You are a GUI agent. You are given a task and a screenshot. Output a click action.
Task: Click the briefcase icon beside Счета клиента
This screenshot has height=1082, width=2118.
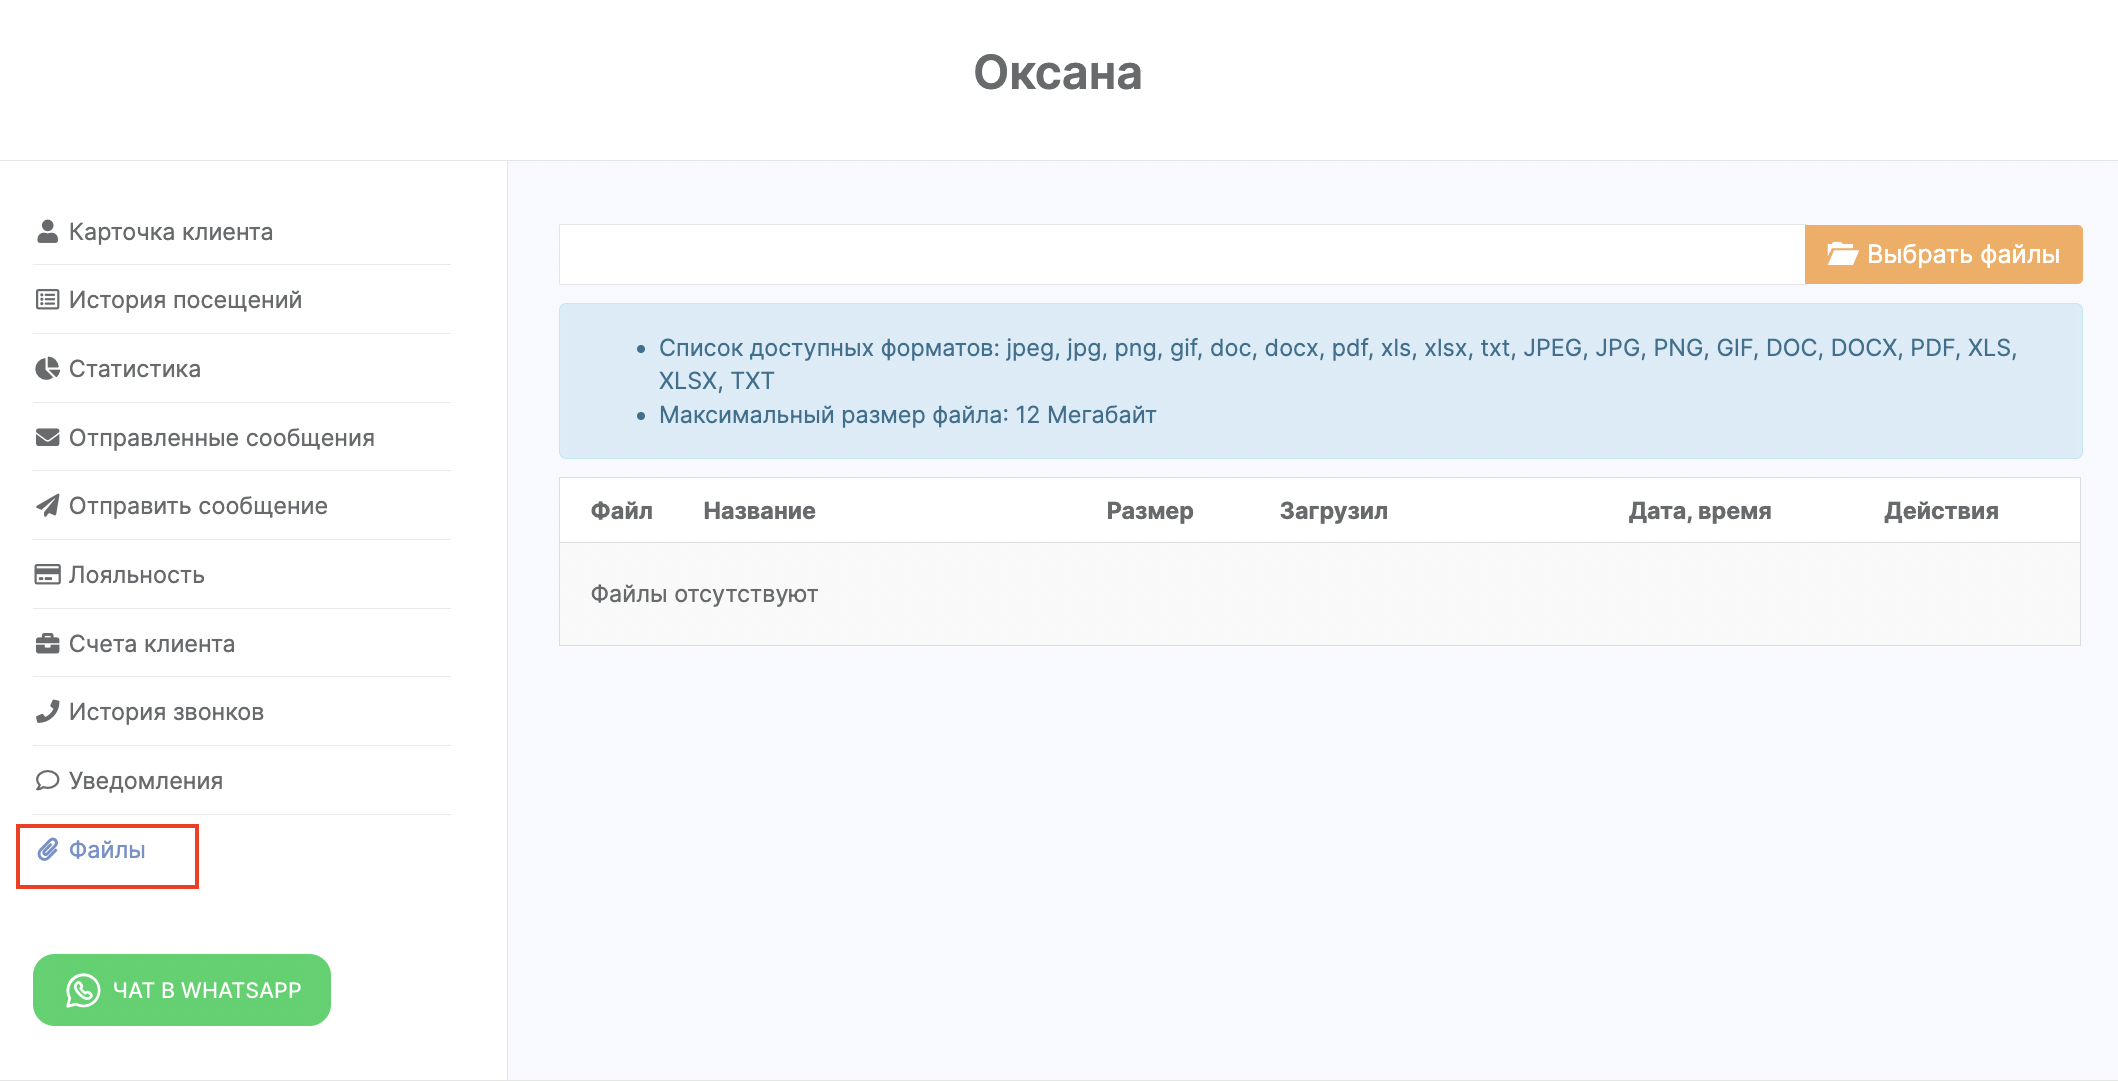47,643
